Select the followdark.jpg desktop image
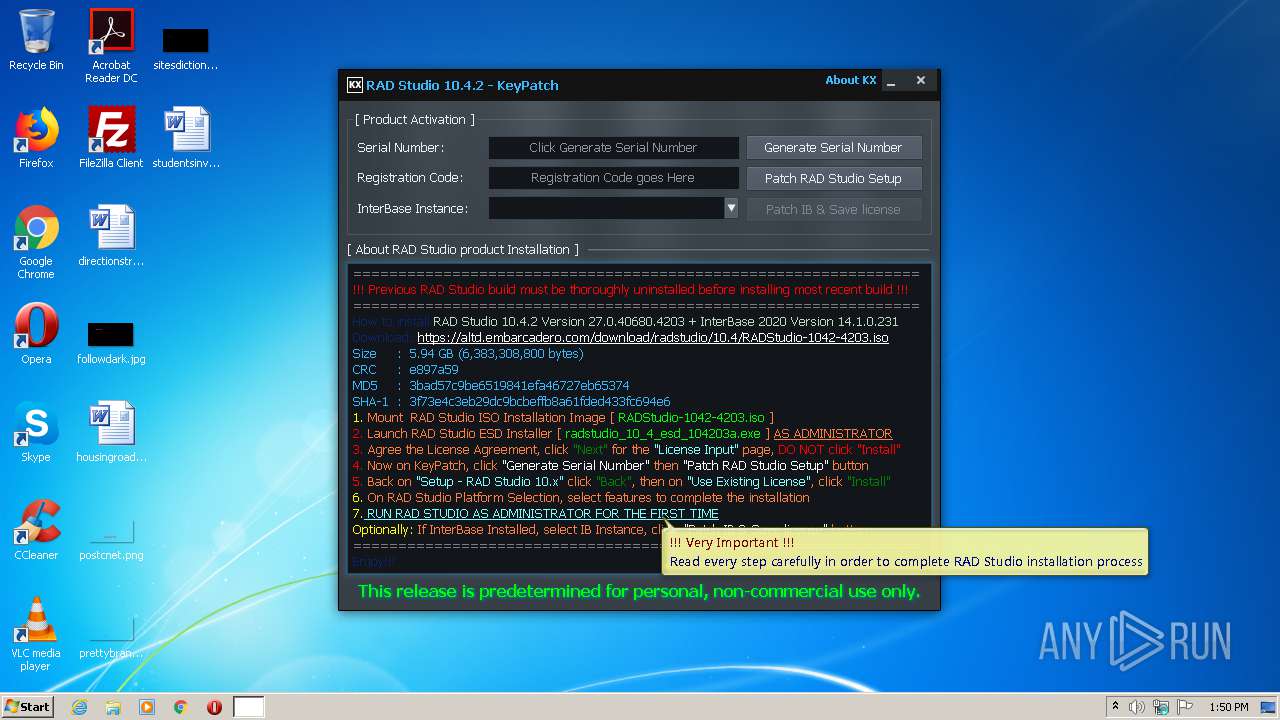Viewport: 1280px width, 720px height. tap(111, 342)
